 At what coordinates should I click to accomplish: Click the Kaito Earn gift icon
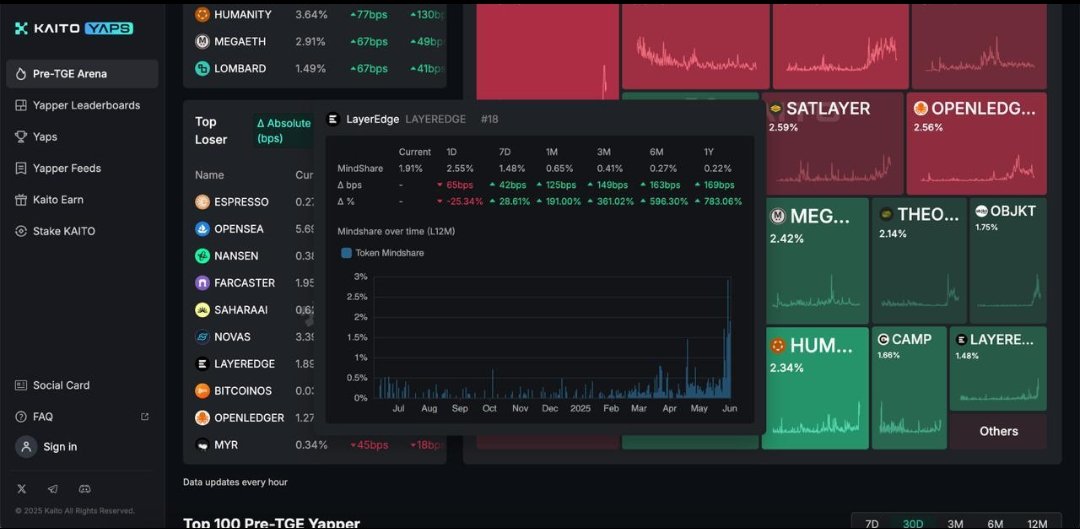21,200
